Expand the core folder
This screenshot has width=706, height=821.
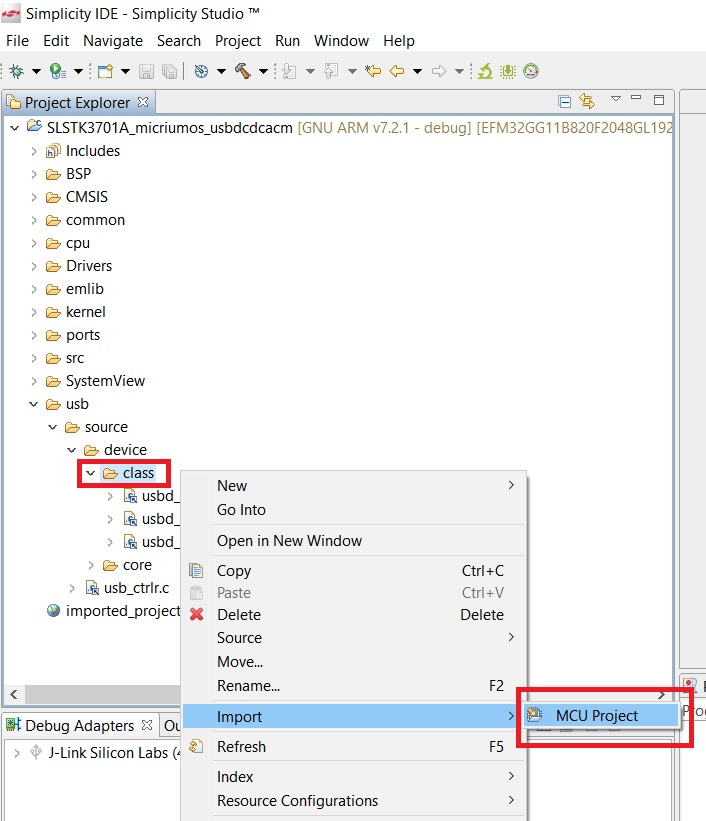91,565
